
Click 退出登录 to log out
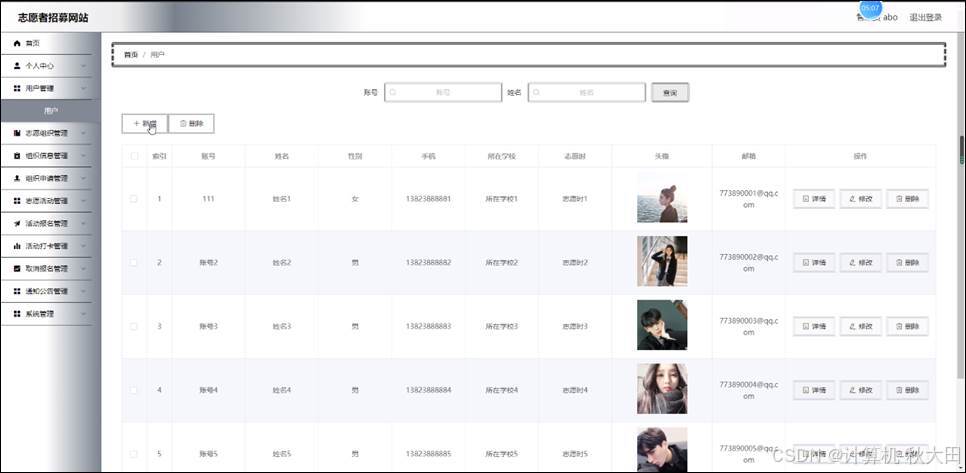[x=925, y=17]
